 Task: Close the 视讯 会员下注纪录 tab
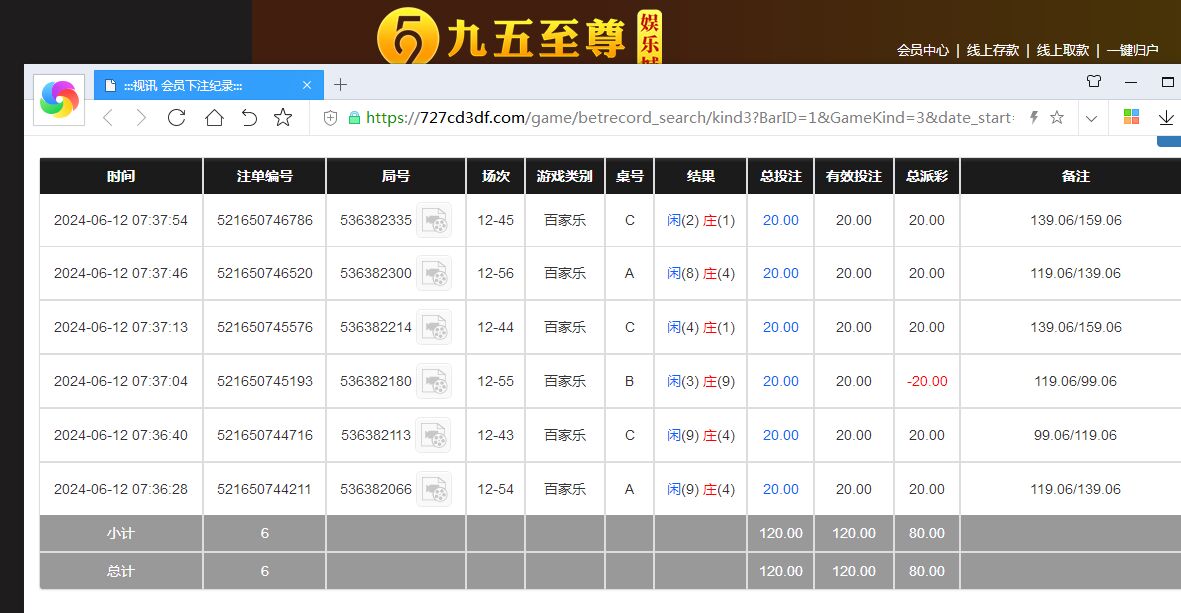307,86
